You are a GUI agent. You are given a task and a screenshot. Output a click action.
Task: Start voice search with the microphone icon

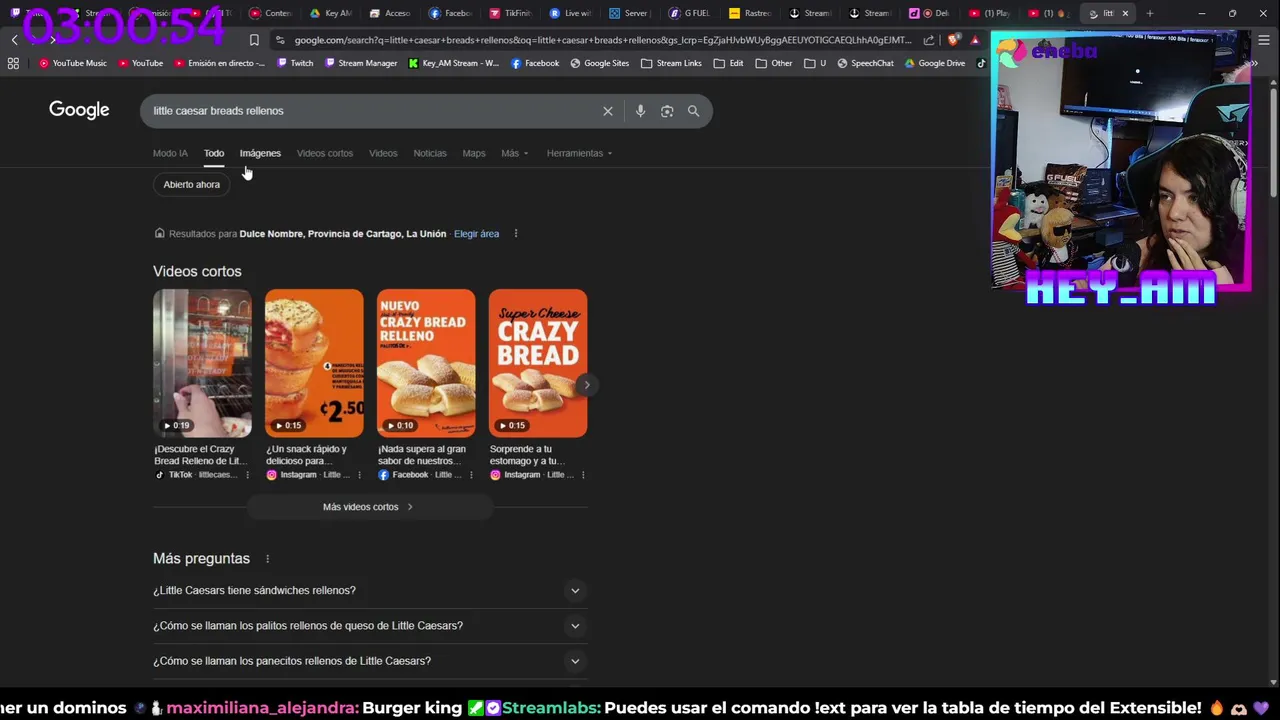pos(640,111)
